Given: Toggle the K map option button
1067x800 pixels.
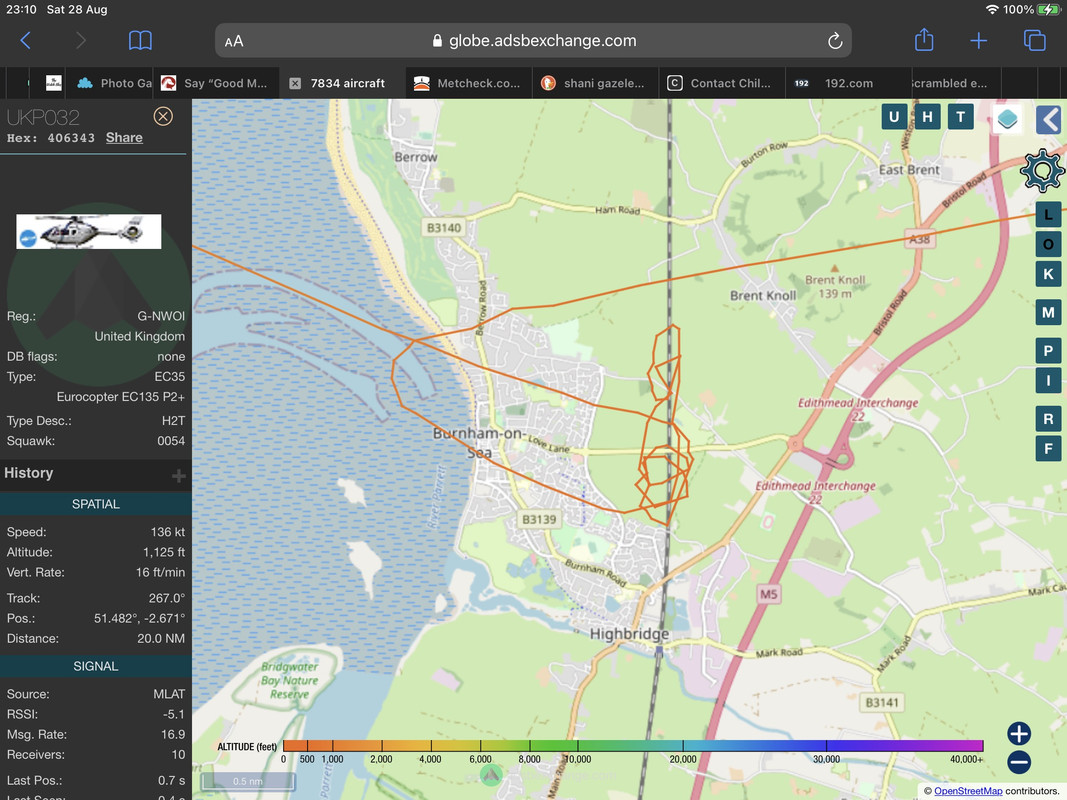Looking at the screenshot, I should [1048, 274].
